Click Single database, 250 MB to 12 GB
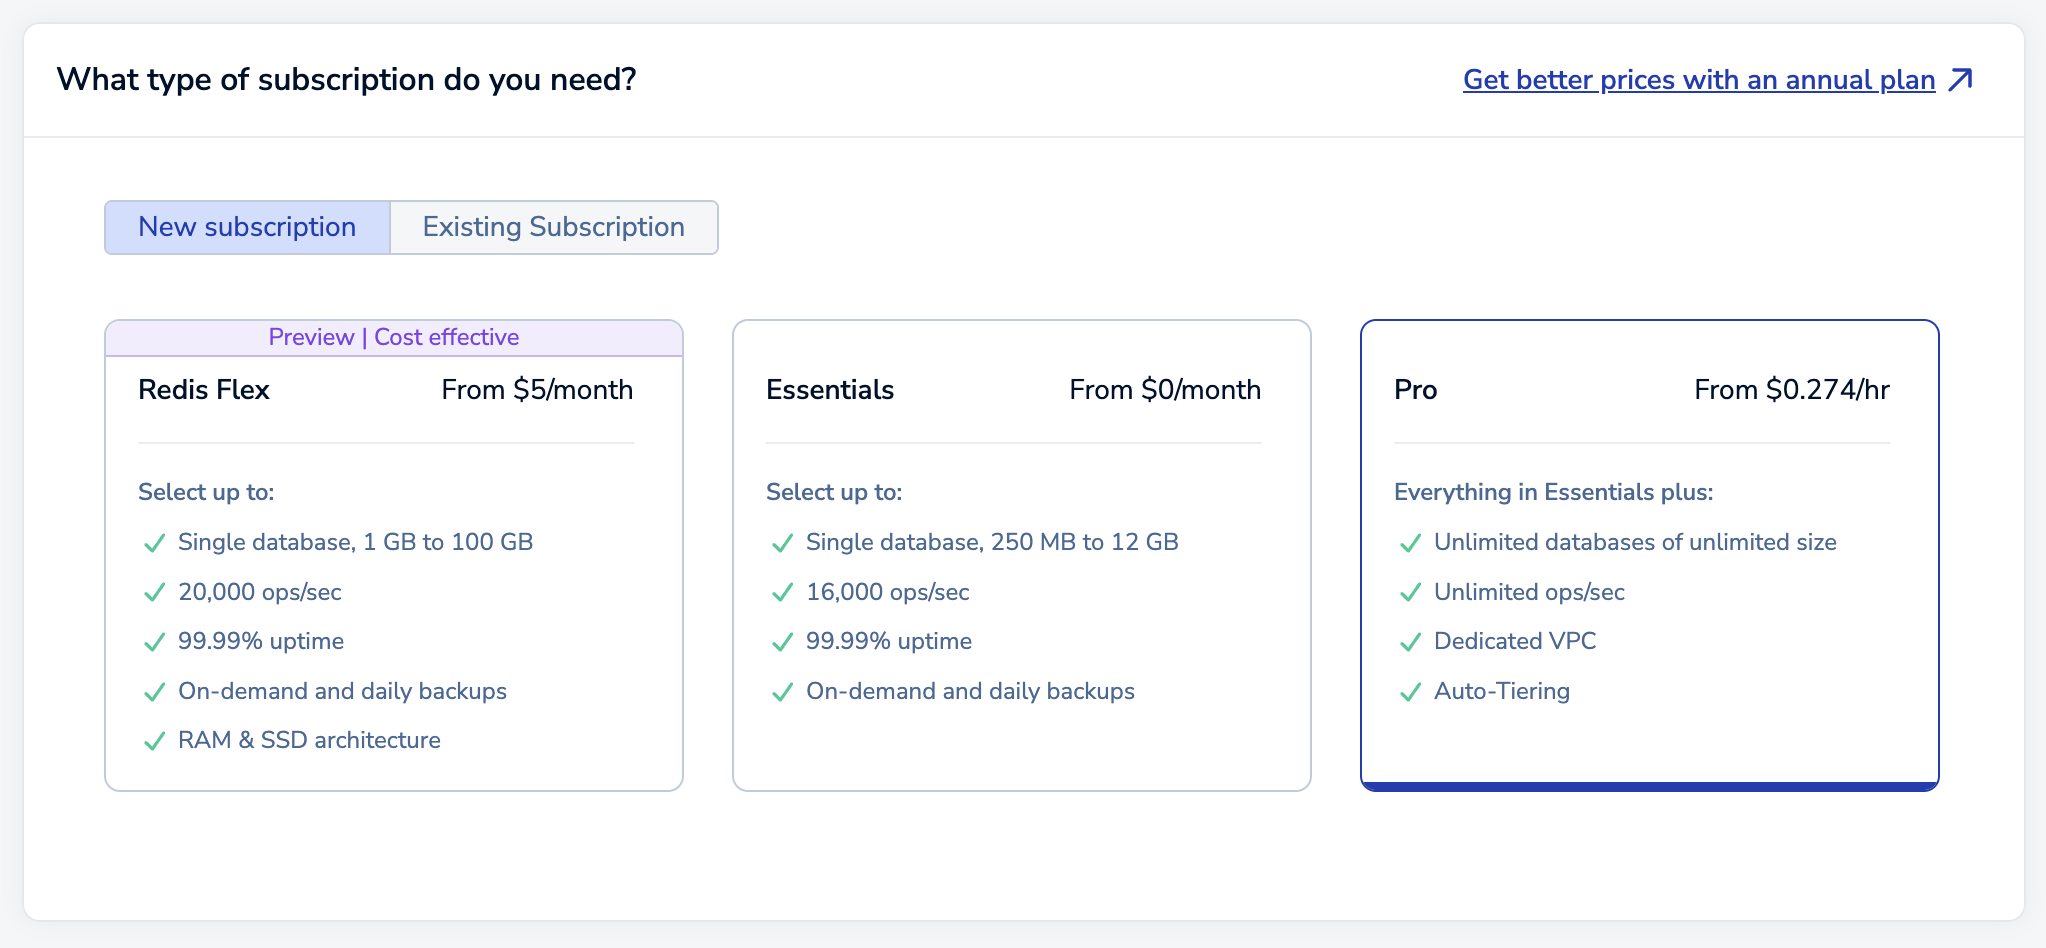The width and height of the screenshot is (2046, 948). click(x=992, y=542)
